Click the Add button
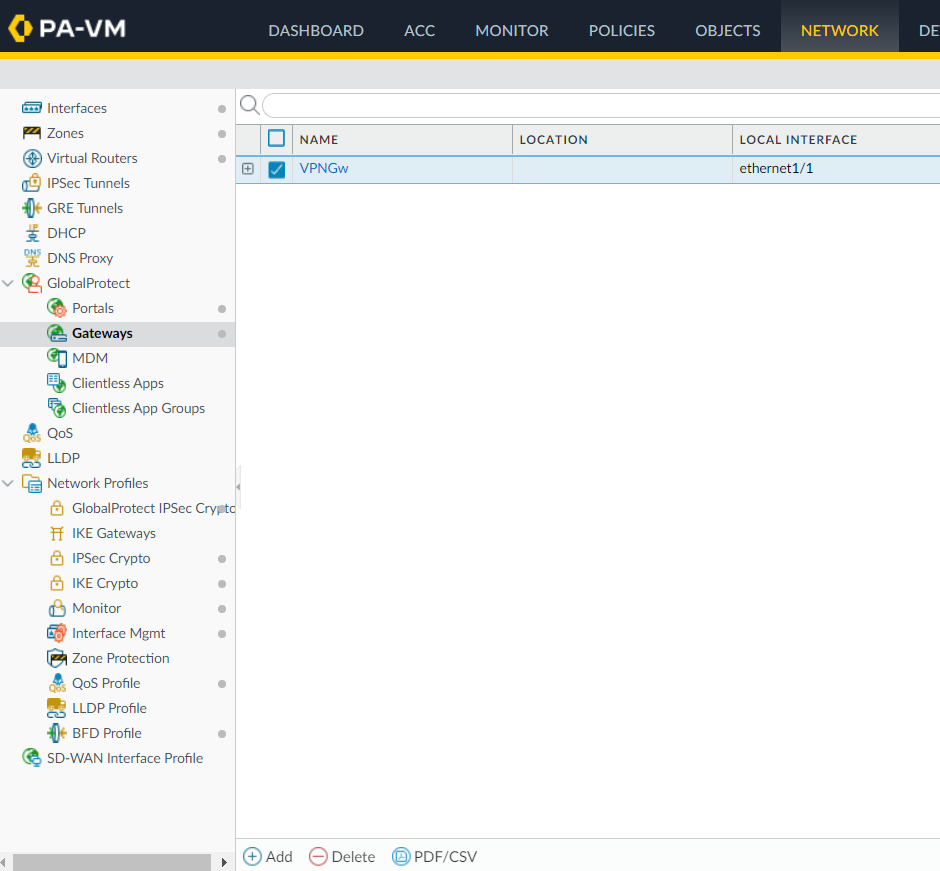The image size is (940, 871). [268, 856]
